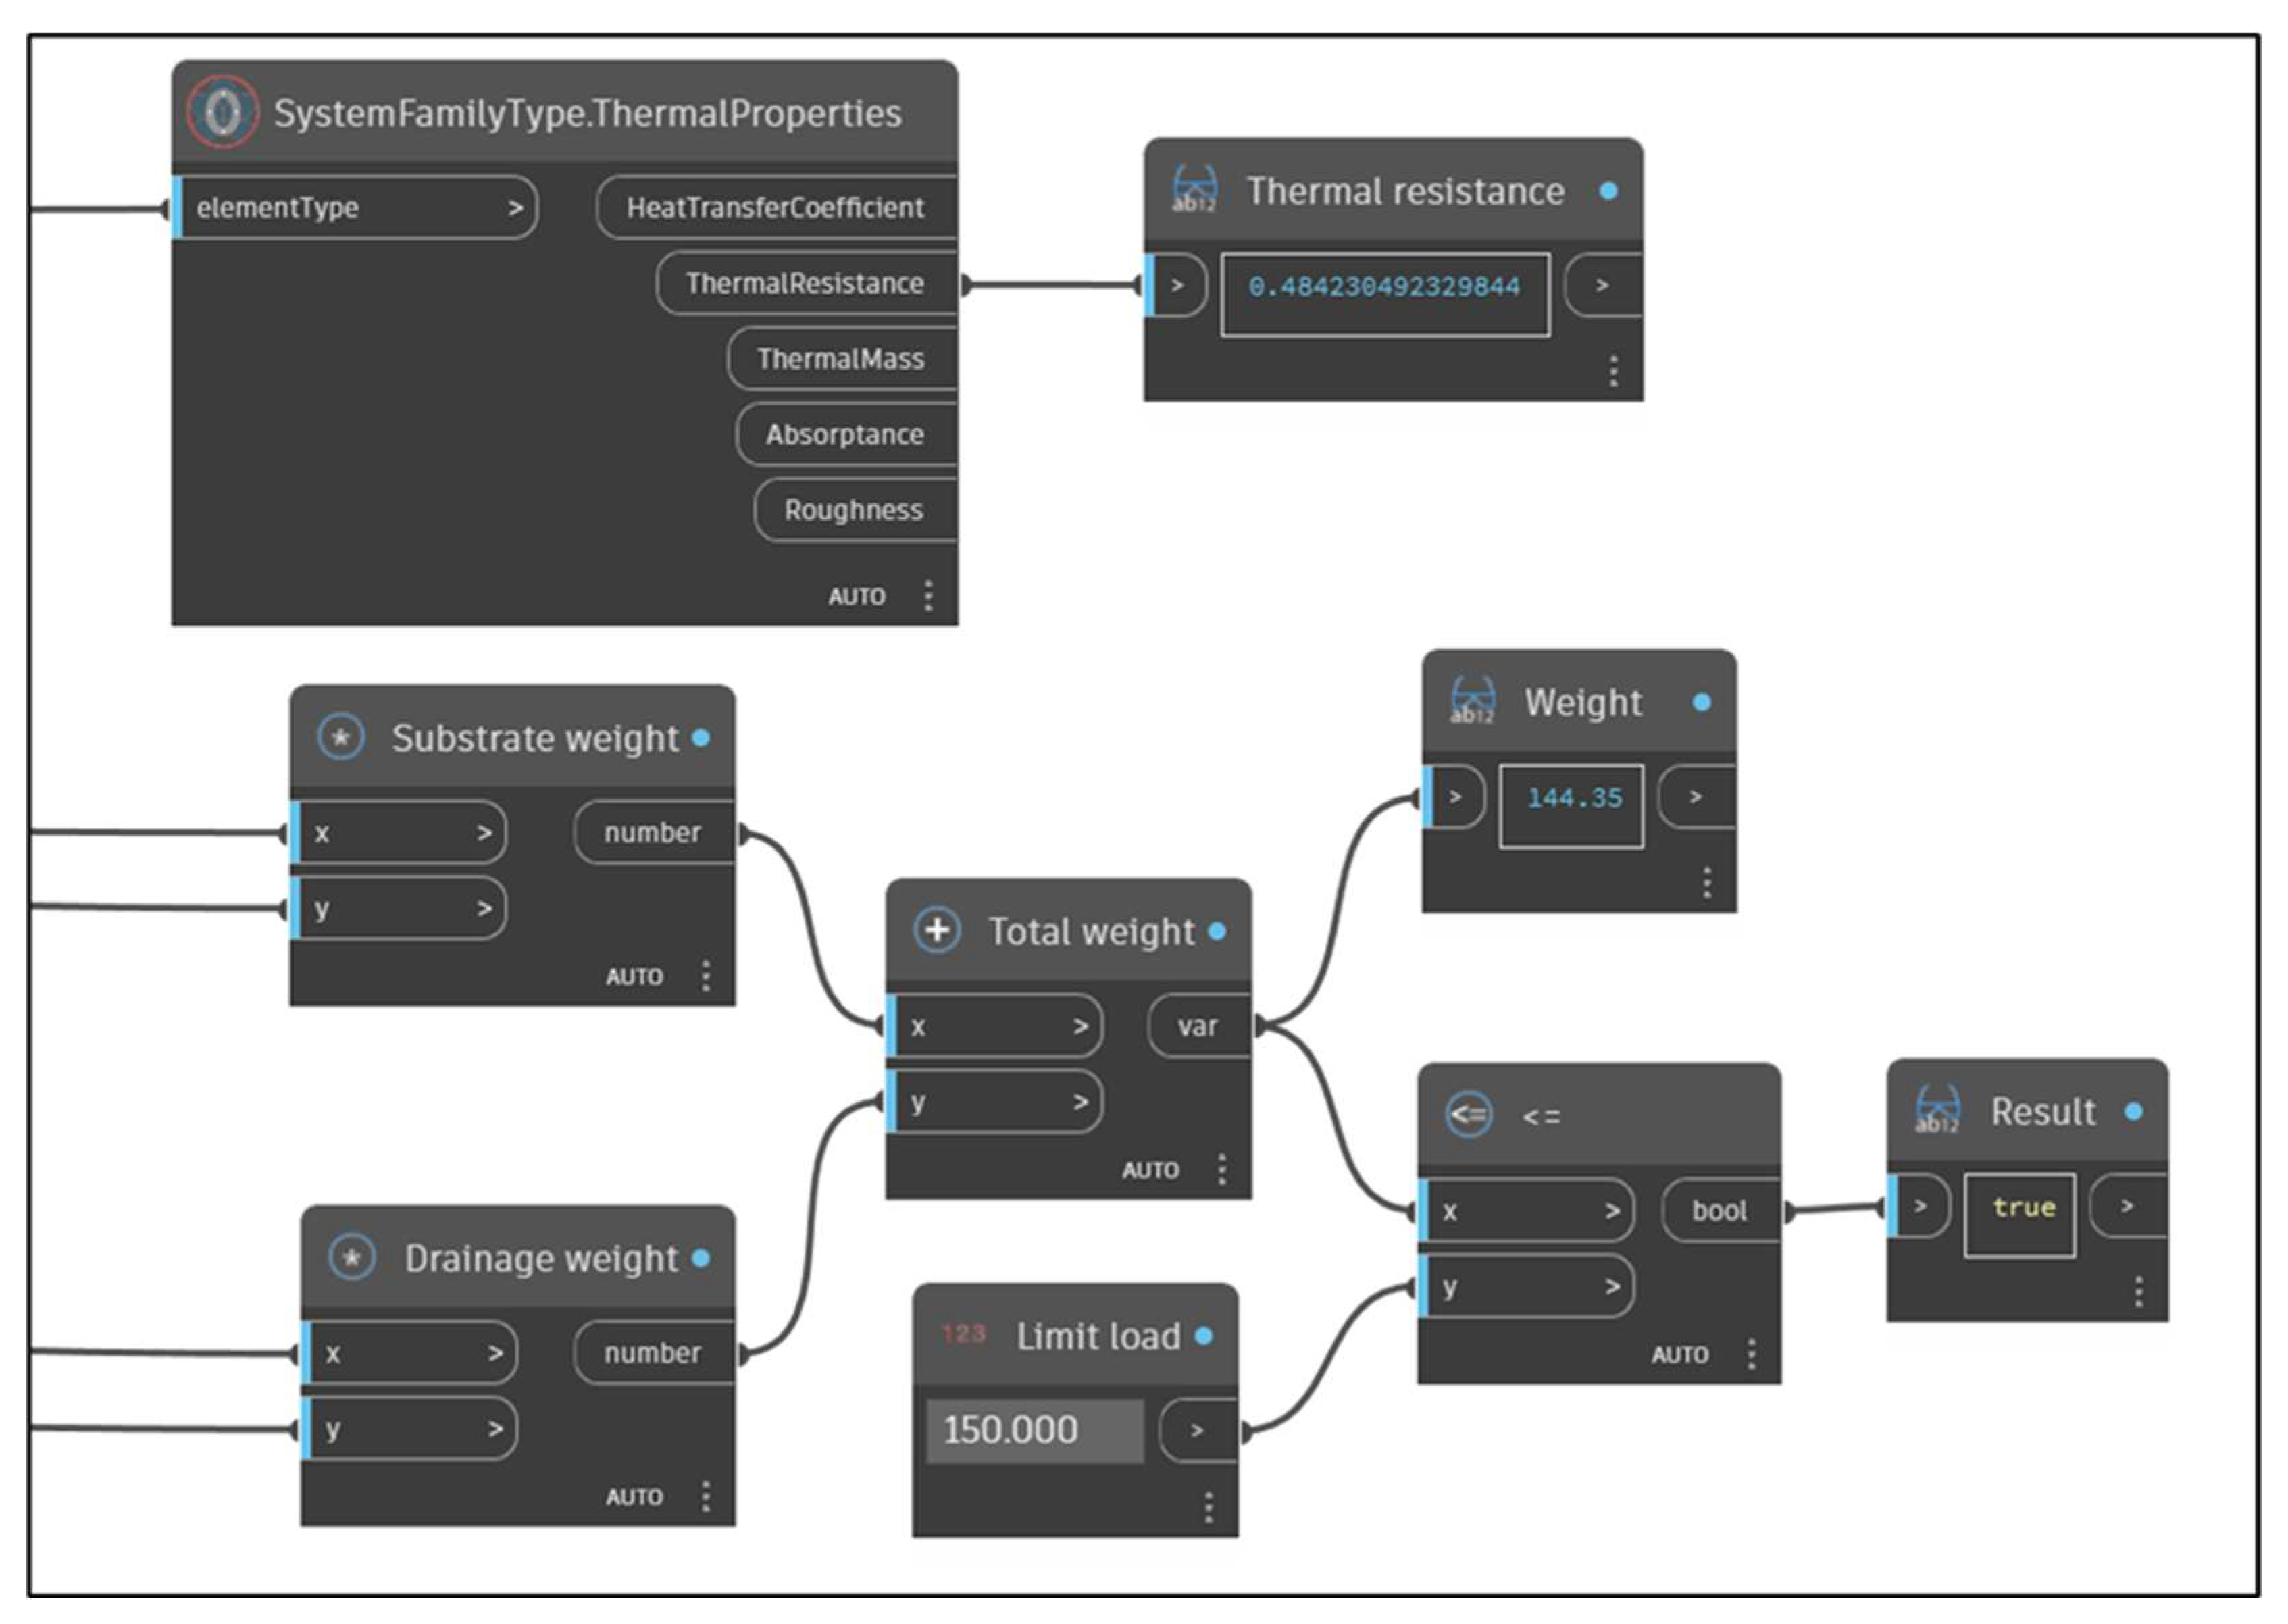This screenshot has width=2288, height=1624.
Task: Expand the elementType input port chevron
Action: 515,208
